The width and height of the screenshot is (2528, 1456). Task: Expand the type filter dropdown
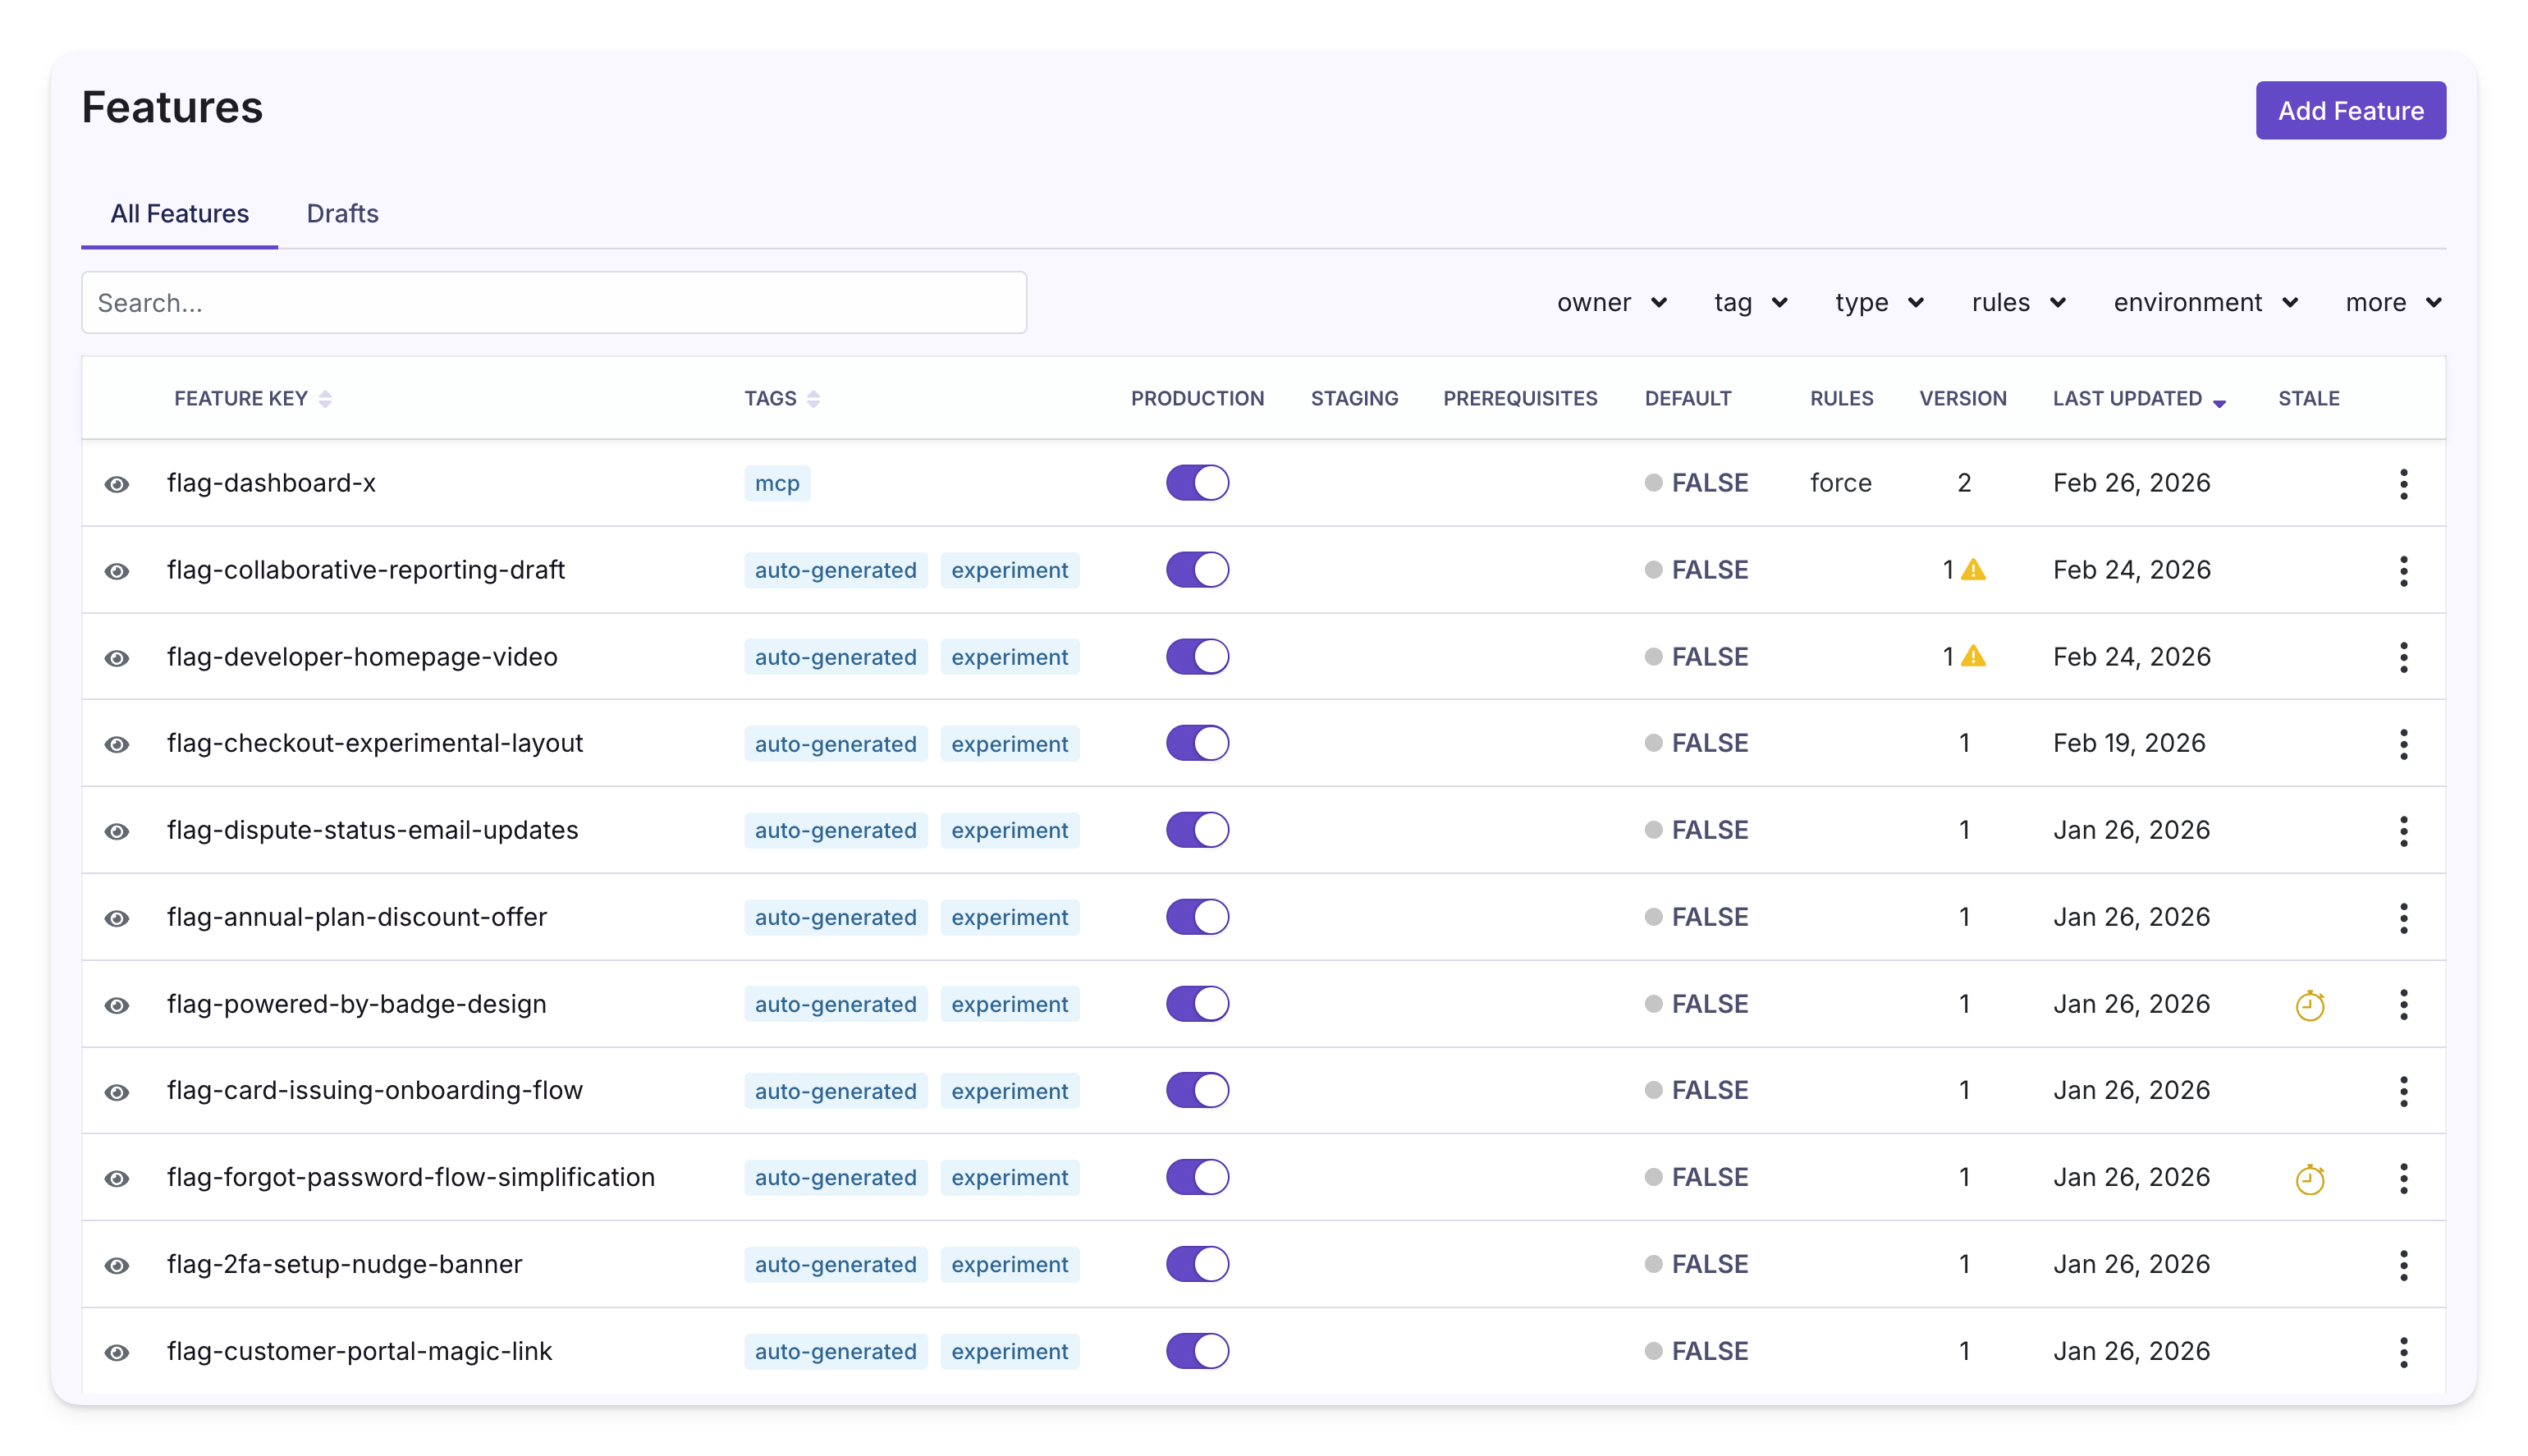coord(1879,302)
